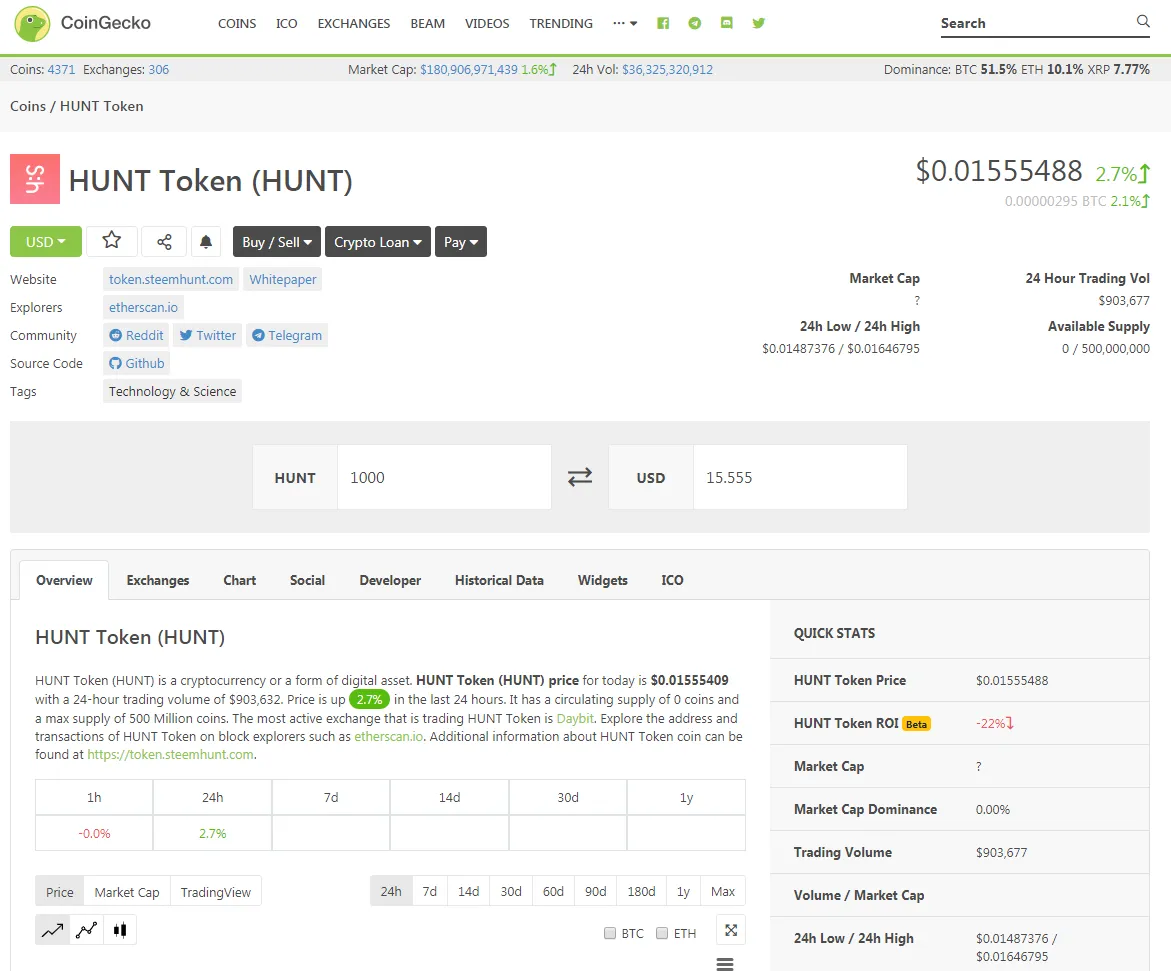Screen dimensions: 1171x971
Task: Open the Discord icon in header
Action: coord(727,23)
